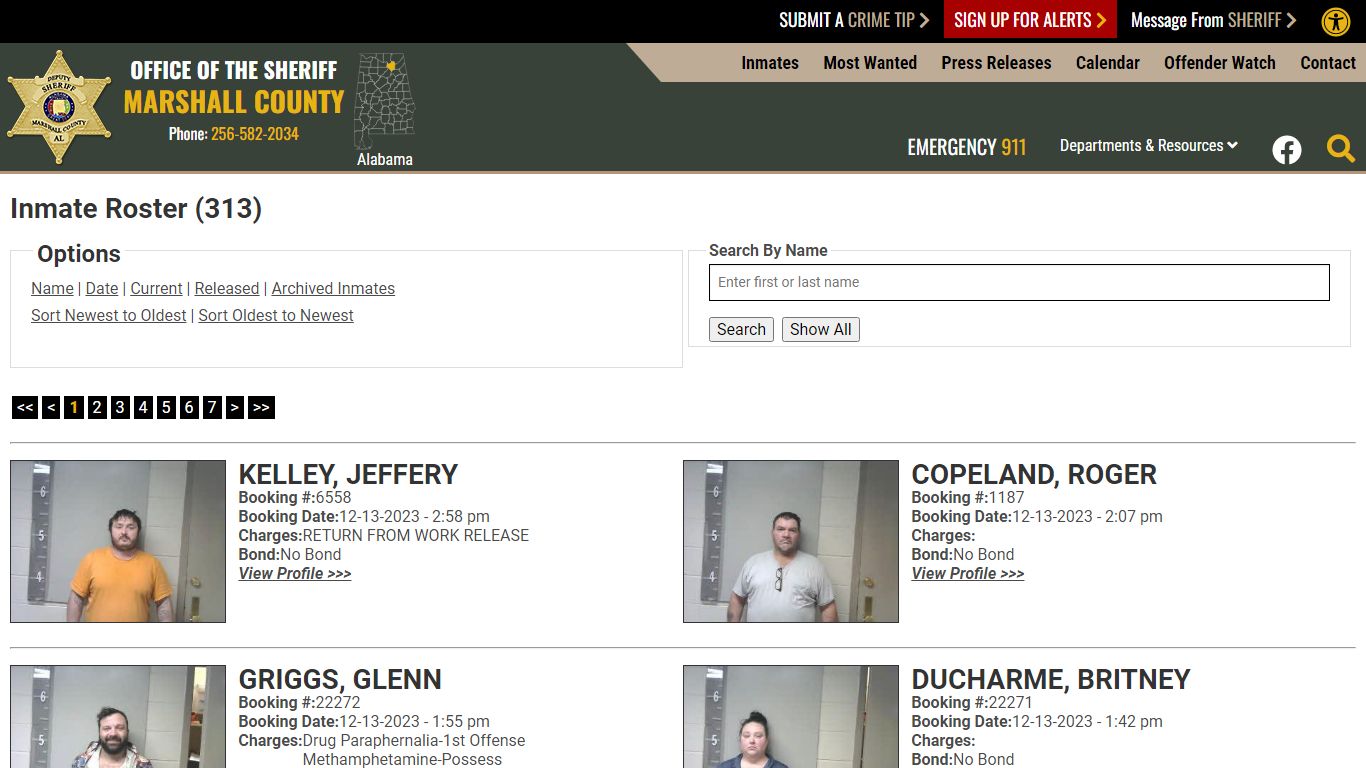Image resolution: width=1366 pixels, height=768 pixels.
Task: Go to next page with >
Action: [235, 407]
